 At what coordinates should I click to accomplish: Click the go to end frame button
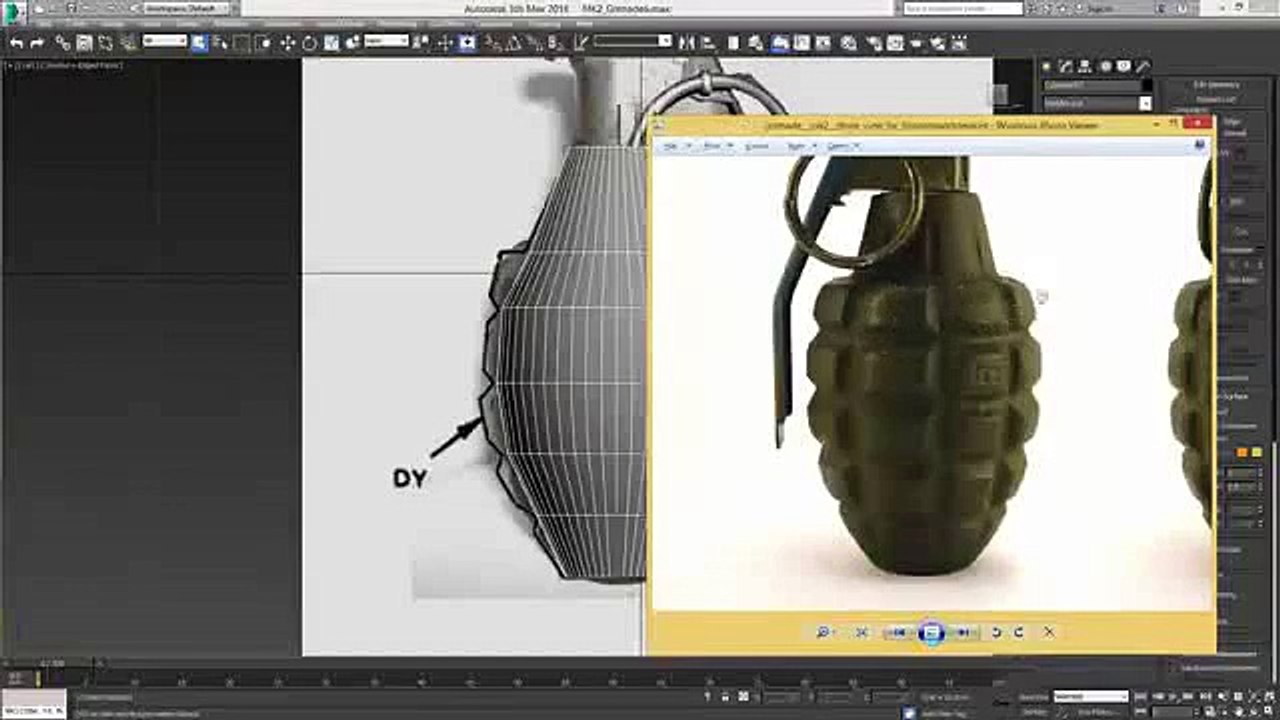pos(1205,696)
